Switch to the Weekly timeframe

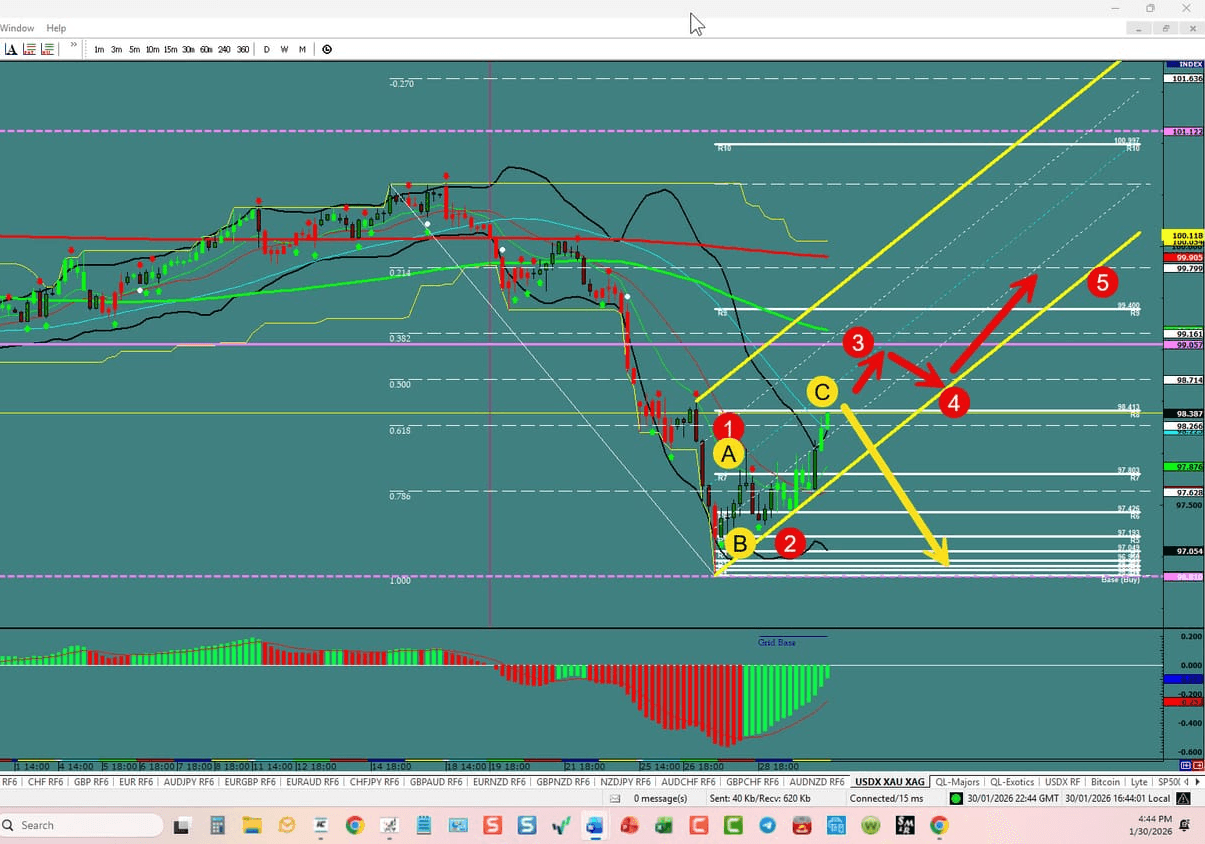(x=284, y=48)
